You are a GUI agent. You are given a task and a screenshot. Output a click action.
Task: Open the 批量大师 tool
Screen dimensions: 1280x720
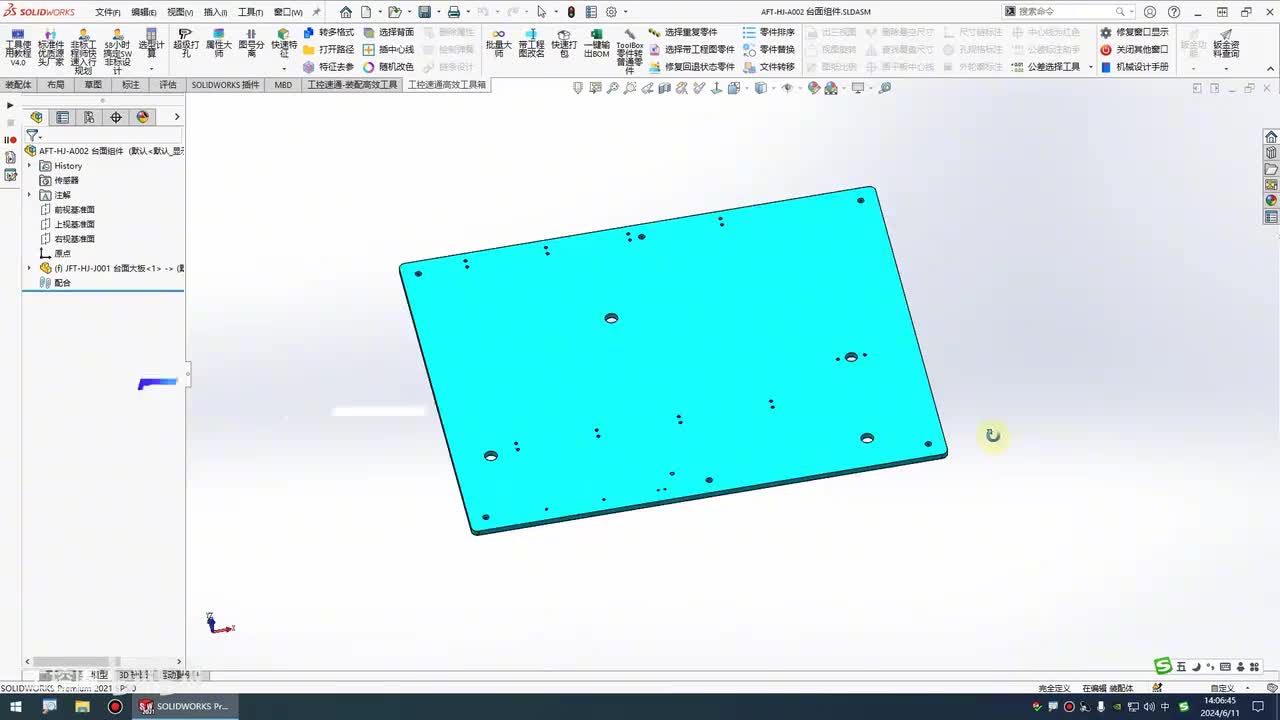[498, 44]
